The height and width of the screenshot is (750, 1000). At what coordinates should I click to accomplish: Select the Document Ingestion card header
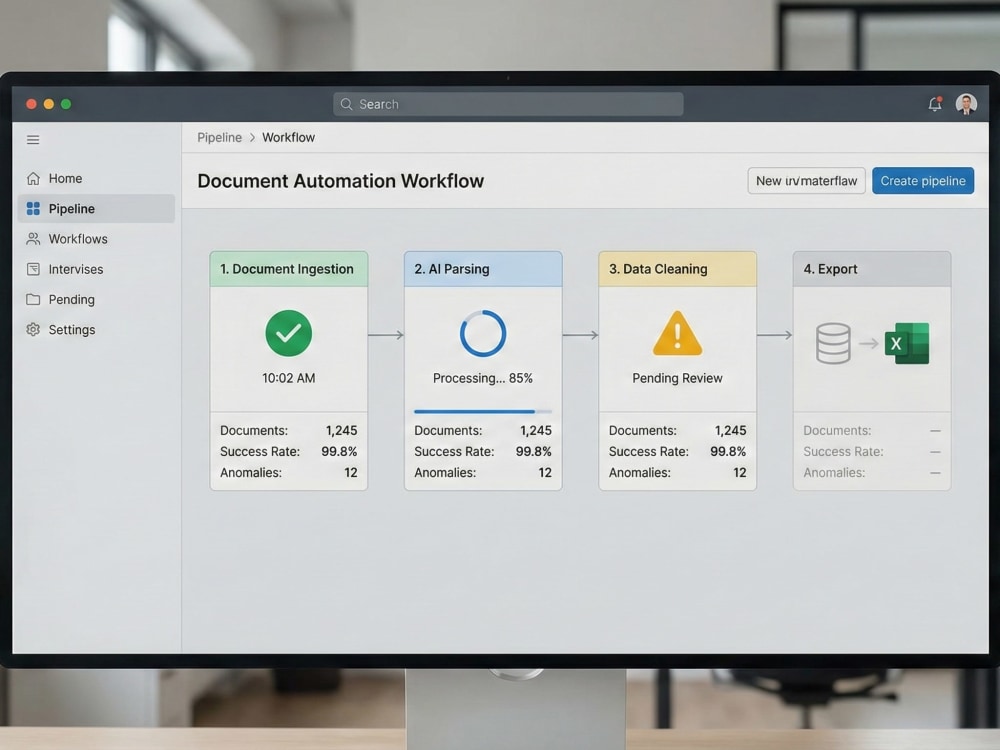pos(289,269)
